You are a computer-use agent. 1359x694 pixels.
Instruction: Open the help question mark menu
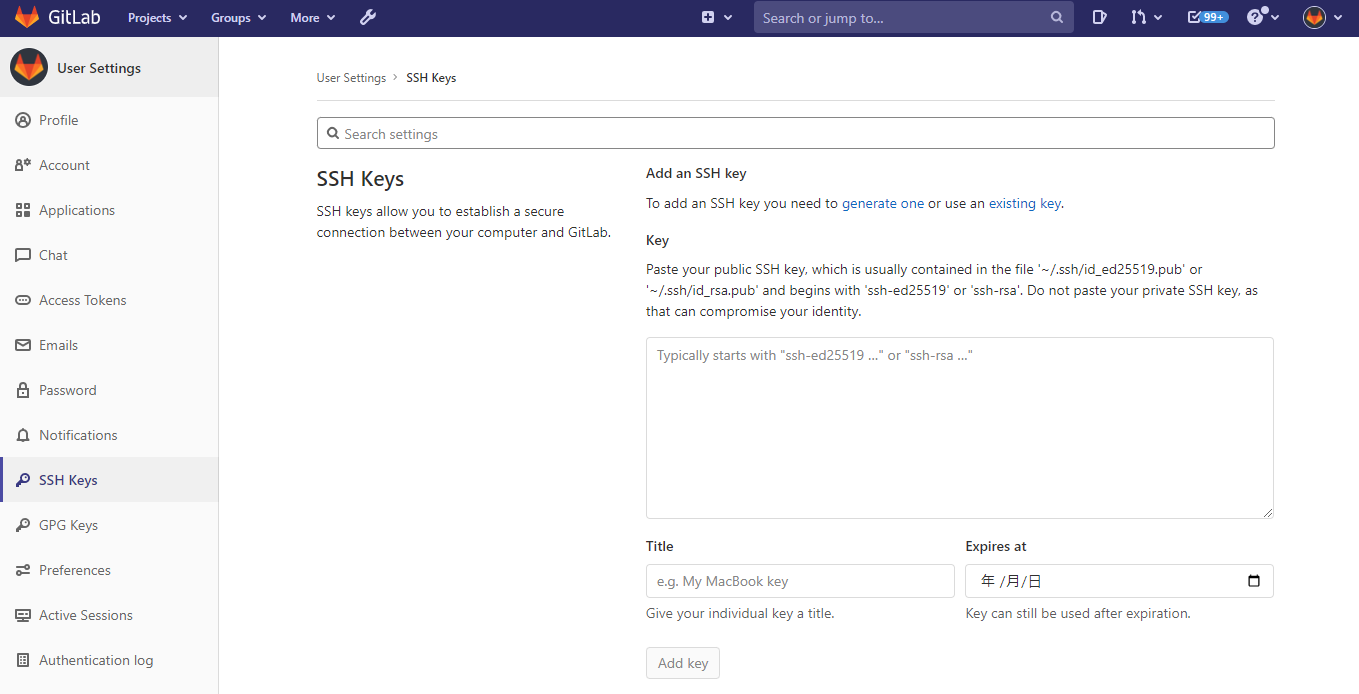[1256, 16]
